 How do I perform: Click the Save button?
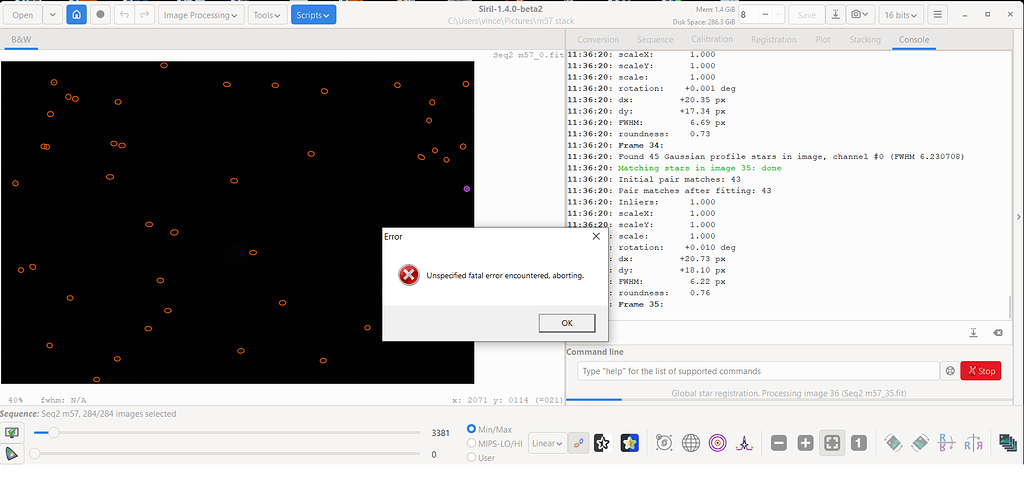(x=807, y=15)
